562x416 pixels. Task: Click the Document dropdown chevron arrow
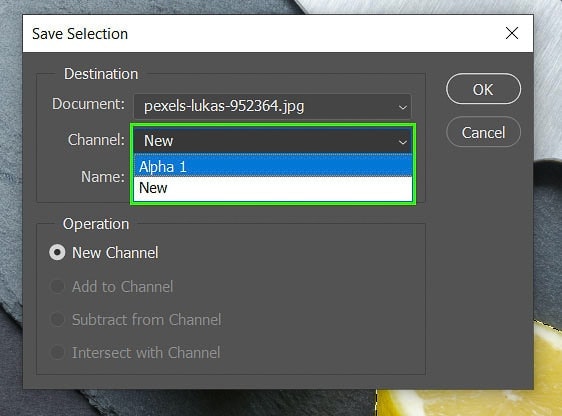pos(403,107)
